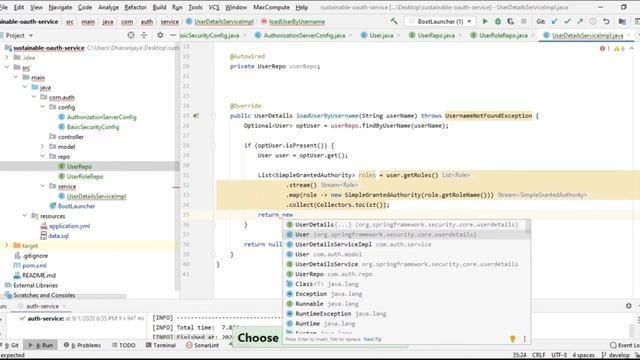Switch to User.java editor tab
This screenshot has height=360, width=640.
pos(381,36)
